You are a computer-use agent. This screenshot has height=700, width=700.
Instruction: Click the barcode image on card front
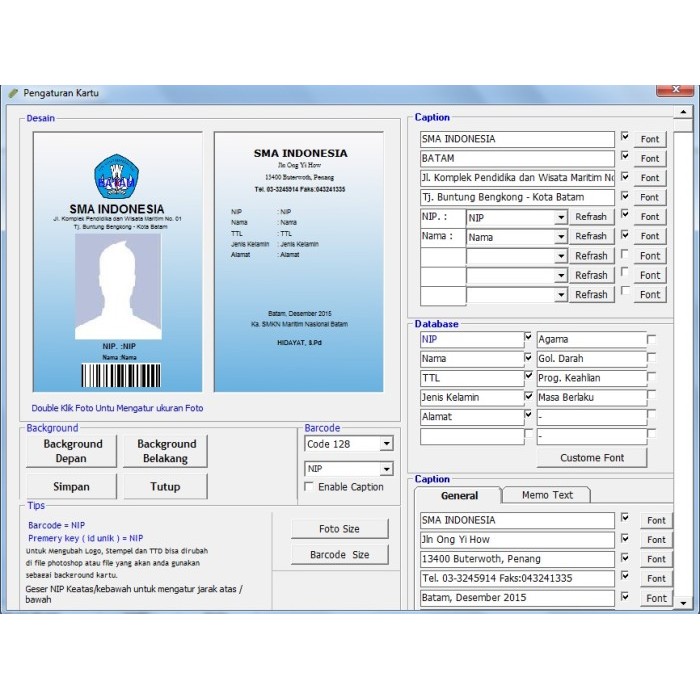(119, 376)
